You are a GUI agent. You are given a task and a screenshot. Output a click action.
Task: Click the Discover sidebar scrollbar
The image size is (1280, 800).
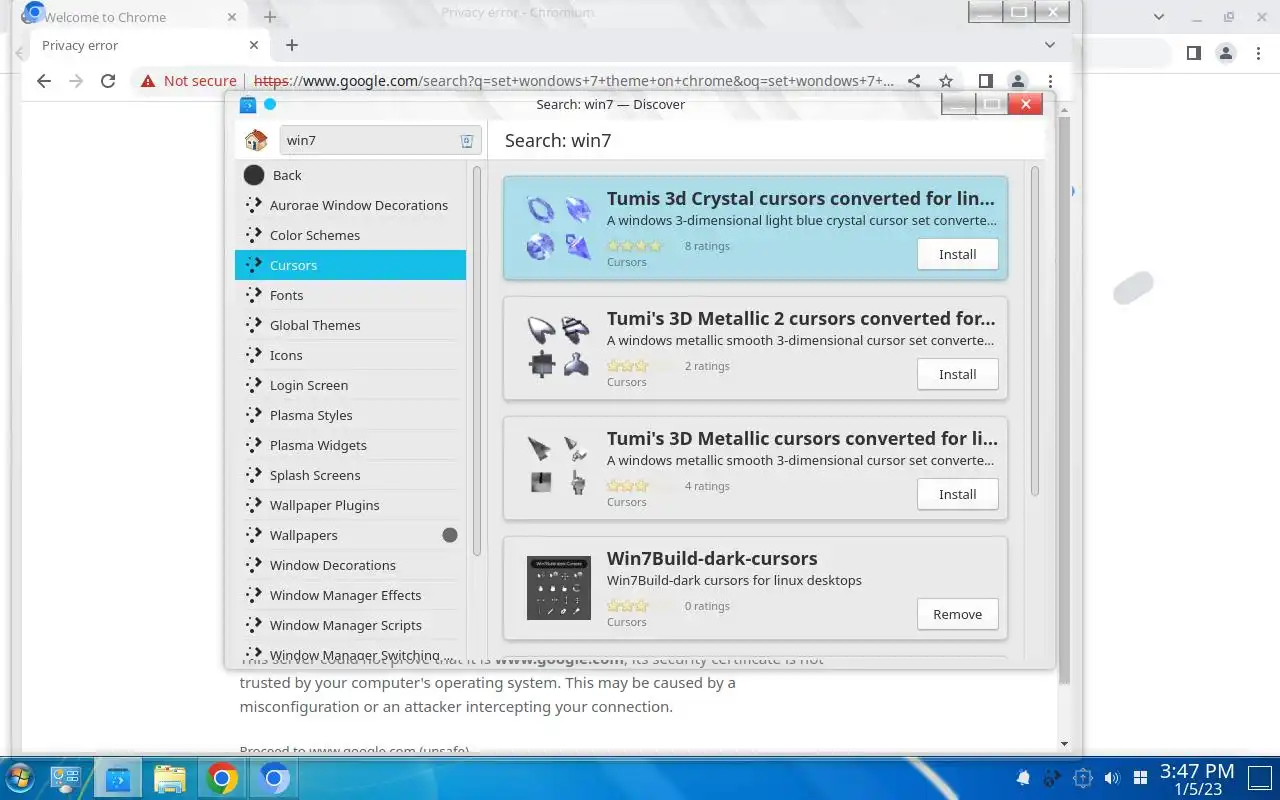tap(477, 360)
